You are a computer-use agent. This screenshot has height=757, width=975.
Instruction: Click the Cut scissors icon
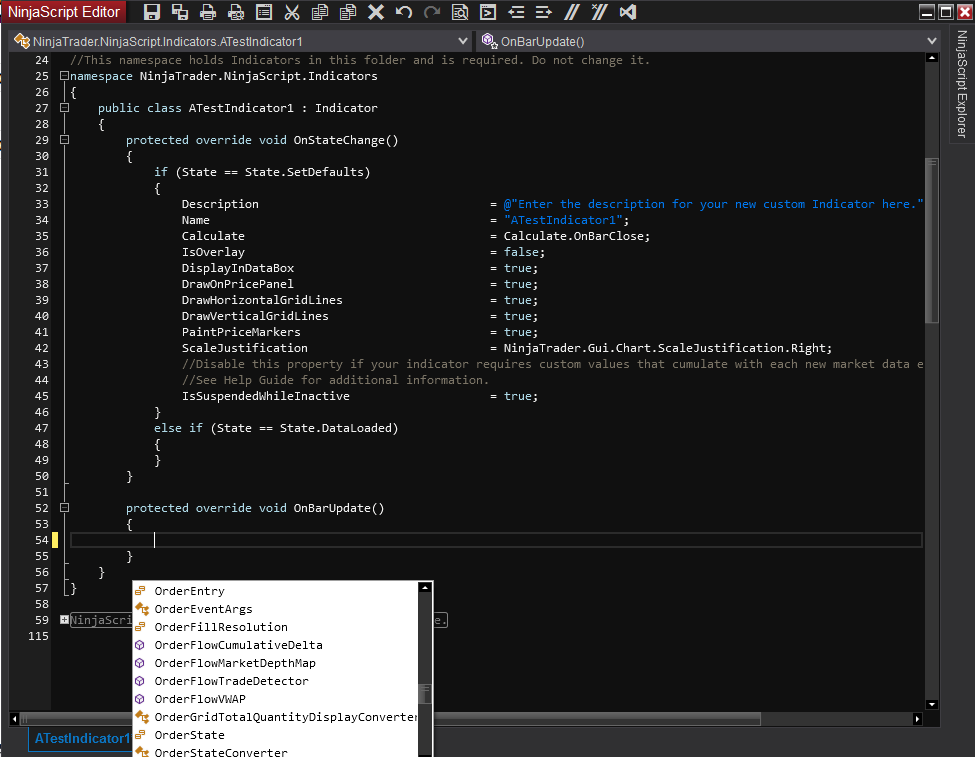[292, 12]
